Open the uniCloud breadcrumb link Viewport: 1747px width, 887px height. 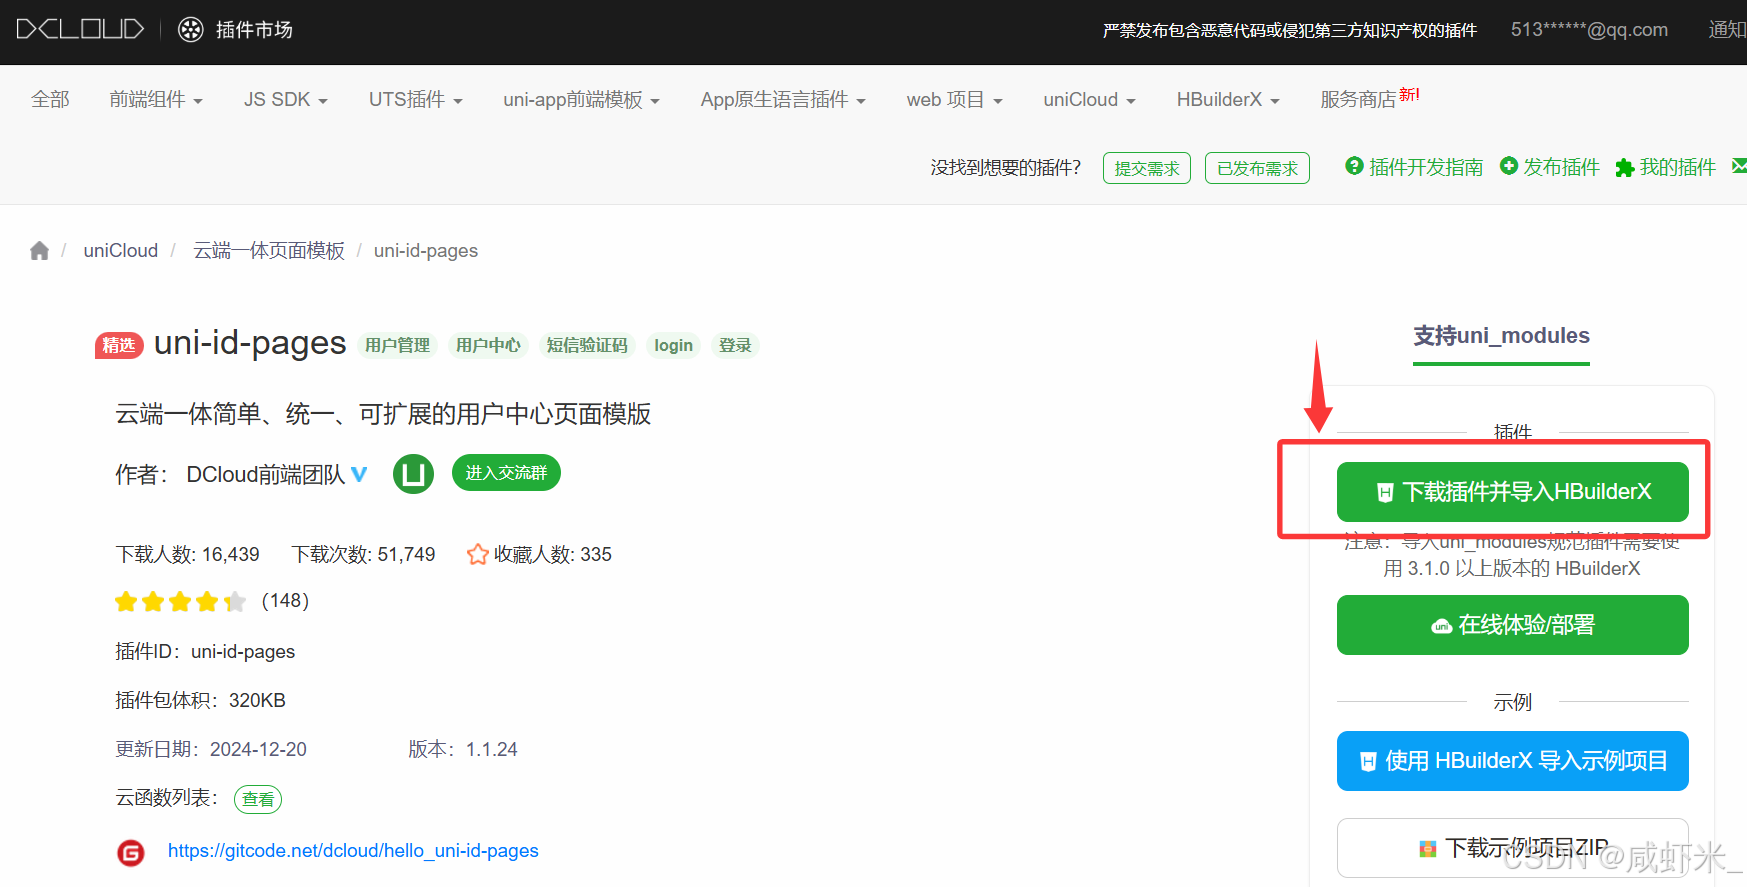(x=121, y=251)
